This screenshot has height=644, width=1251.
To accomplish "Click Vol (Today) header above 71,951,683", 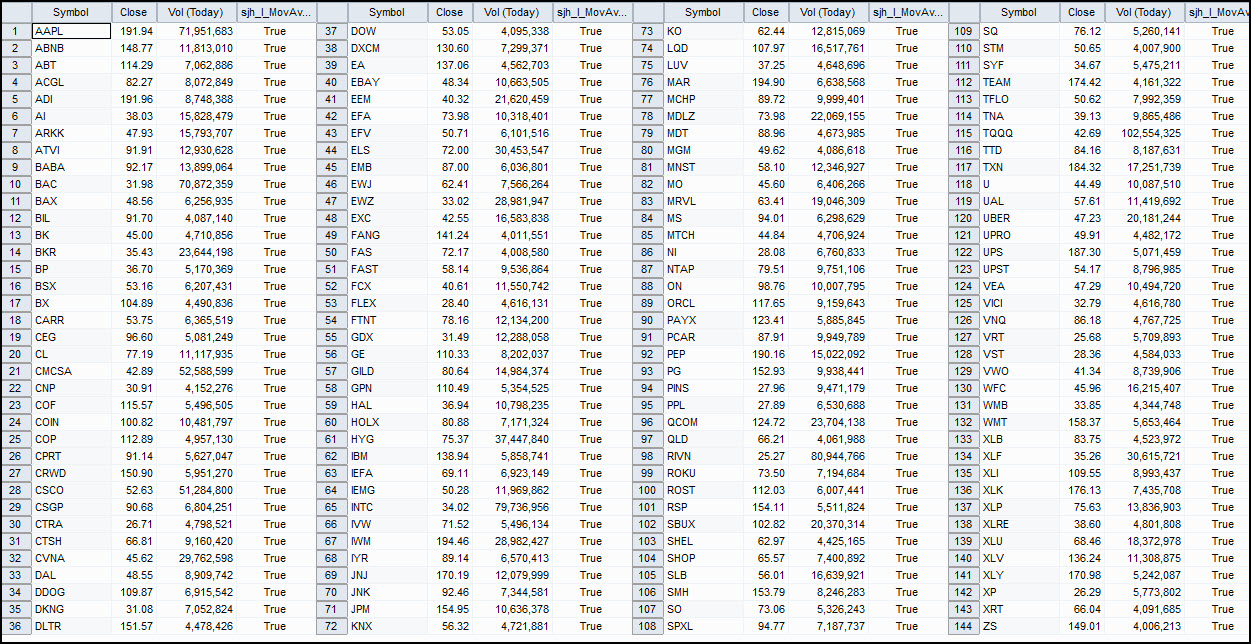I will click(196, 13).
